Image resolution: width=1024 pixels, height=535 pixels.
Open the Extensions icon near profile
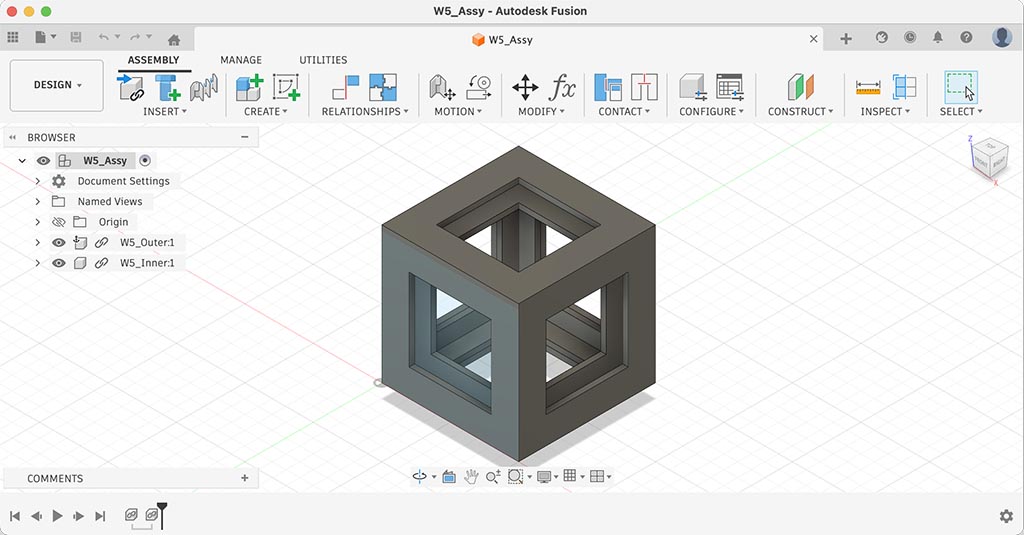[x=882, y=37]
